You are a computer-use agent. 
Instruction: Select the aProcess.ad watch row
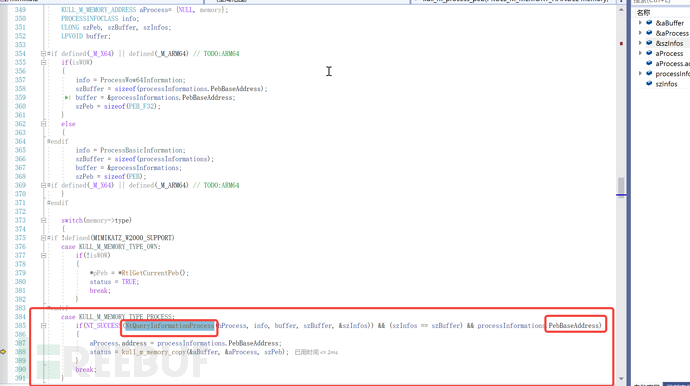662,63
